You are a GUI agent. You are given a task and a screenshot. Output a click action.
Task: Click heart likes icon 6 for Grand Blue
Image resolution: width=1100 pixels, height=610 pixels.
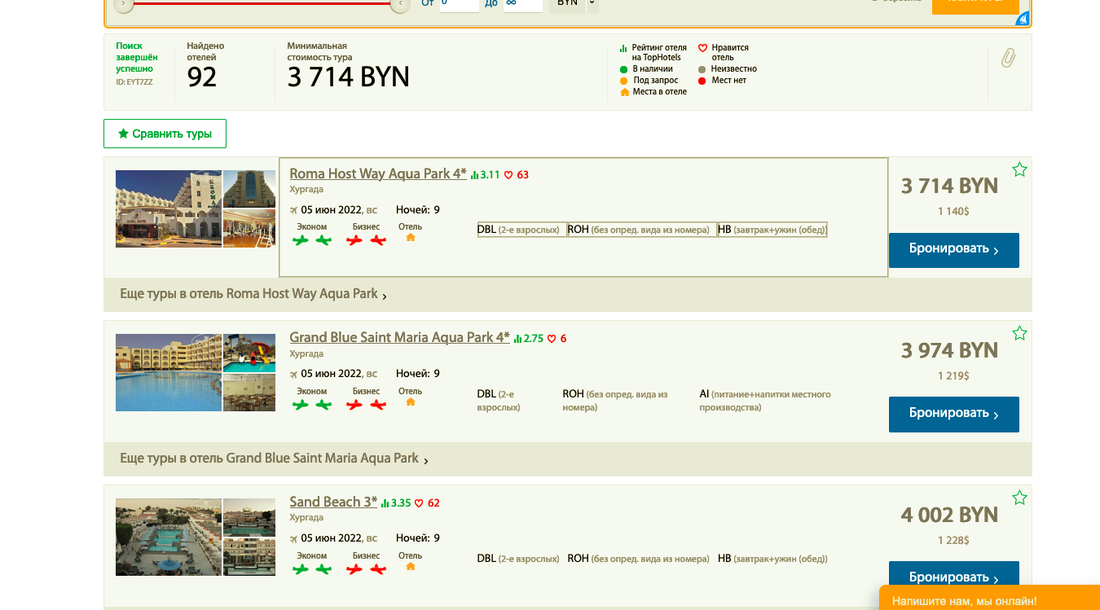click(x=551, y=339)
